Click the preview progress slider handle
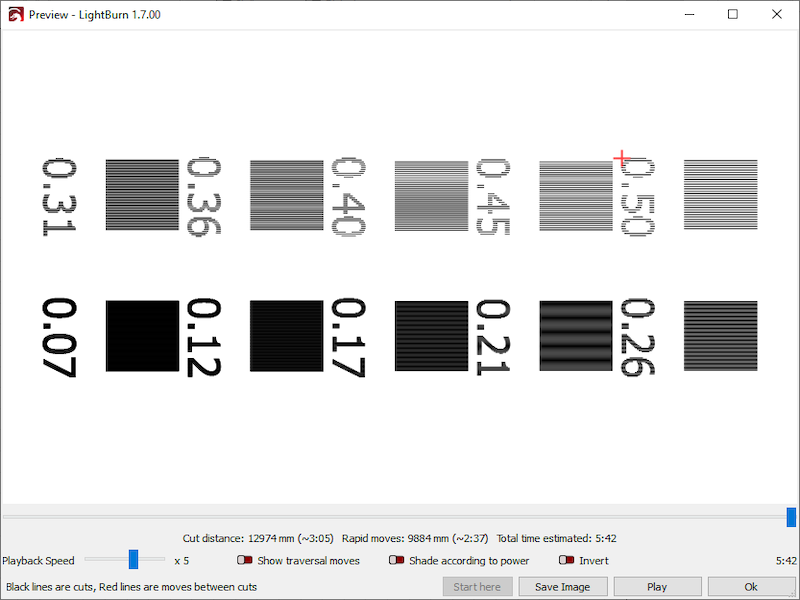800x600 pixels. [x=791, y=517]
